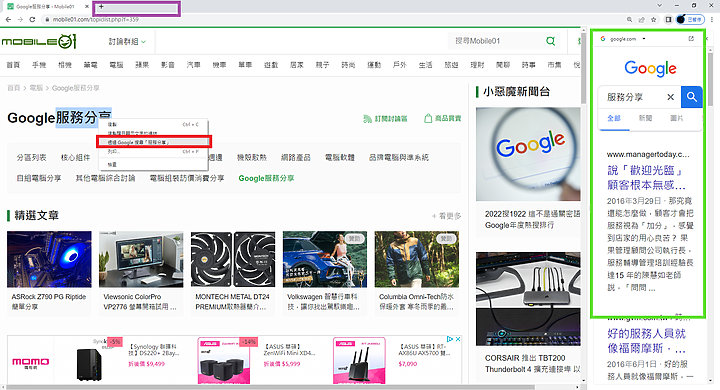Close the Google服務分享 - Mobile01 tab

[x=87, y=6]
